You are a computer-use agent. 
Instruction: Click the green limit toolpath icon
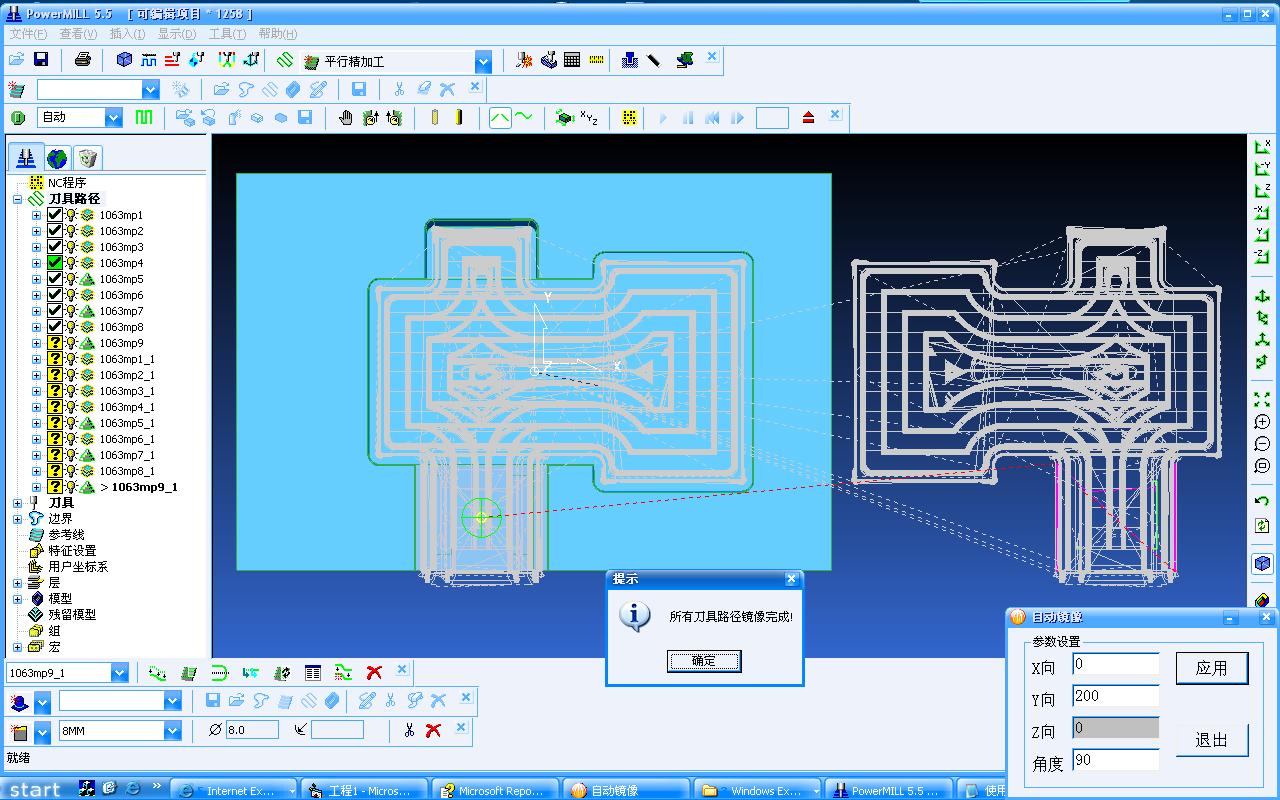click(220, 673)
